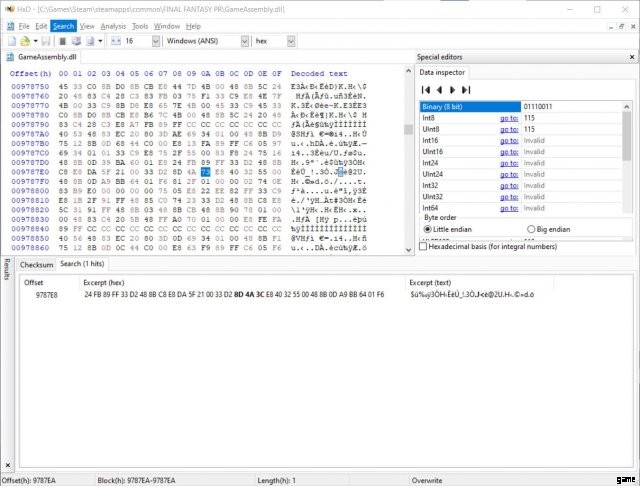
Task: Click the Save file toolbar icon
Action: 48,42
